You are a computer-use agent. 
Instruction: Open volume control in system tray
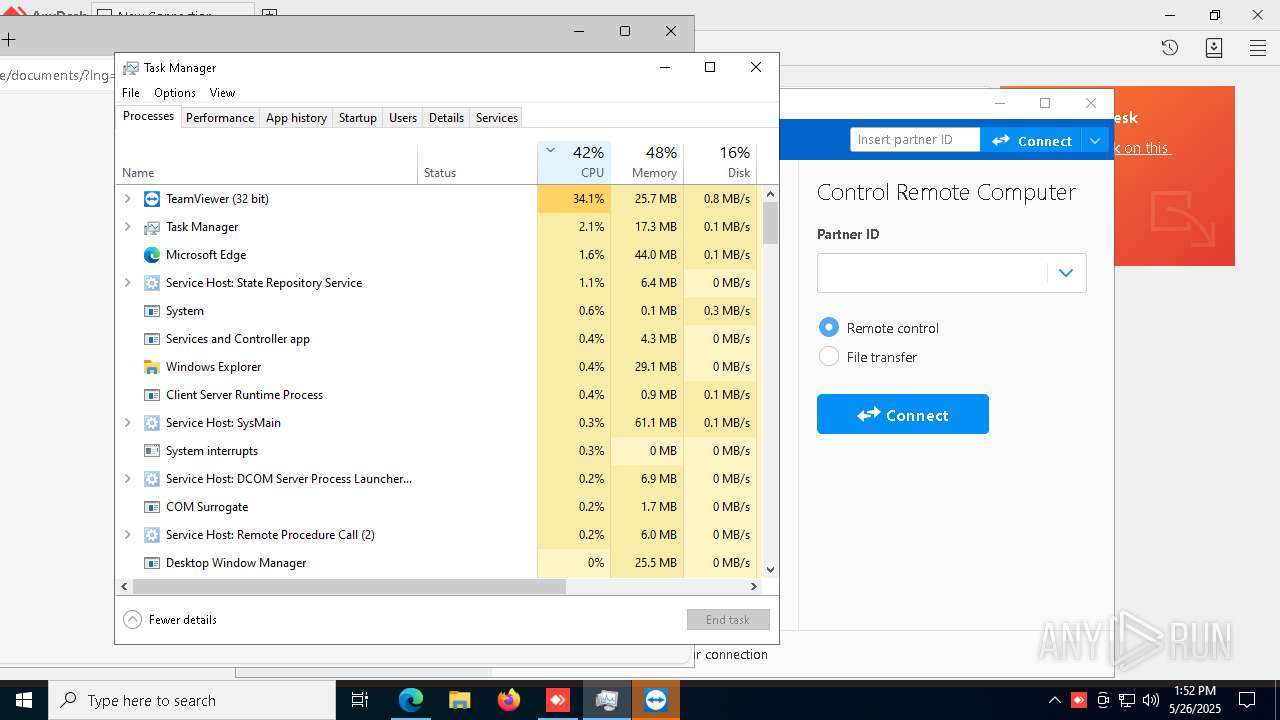[x=1151, y=700]
